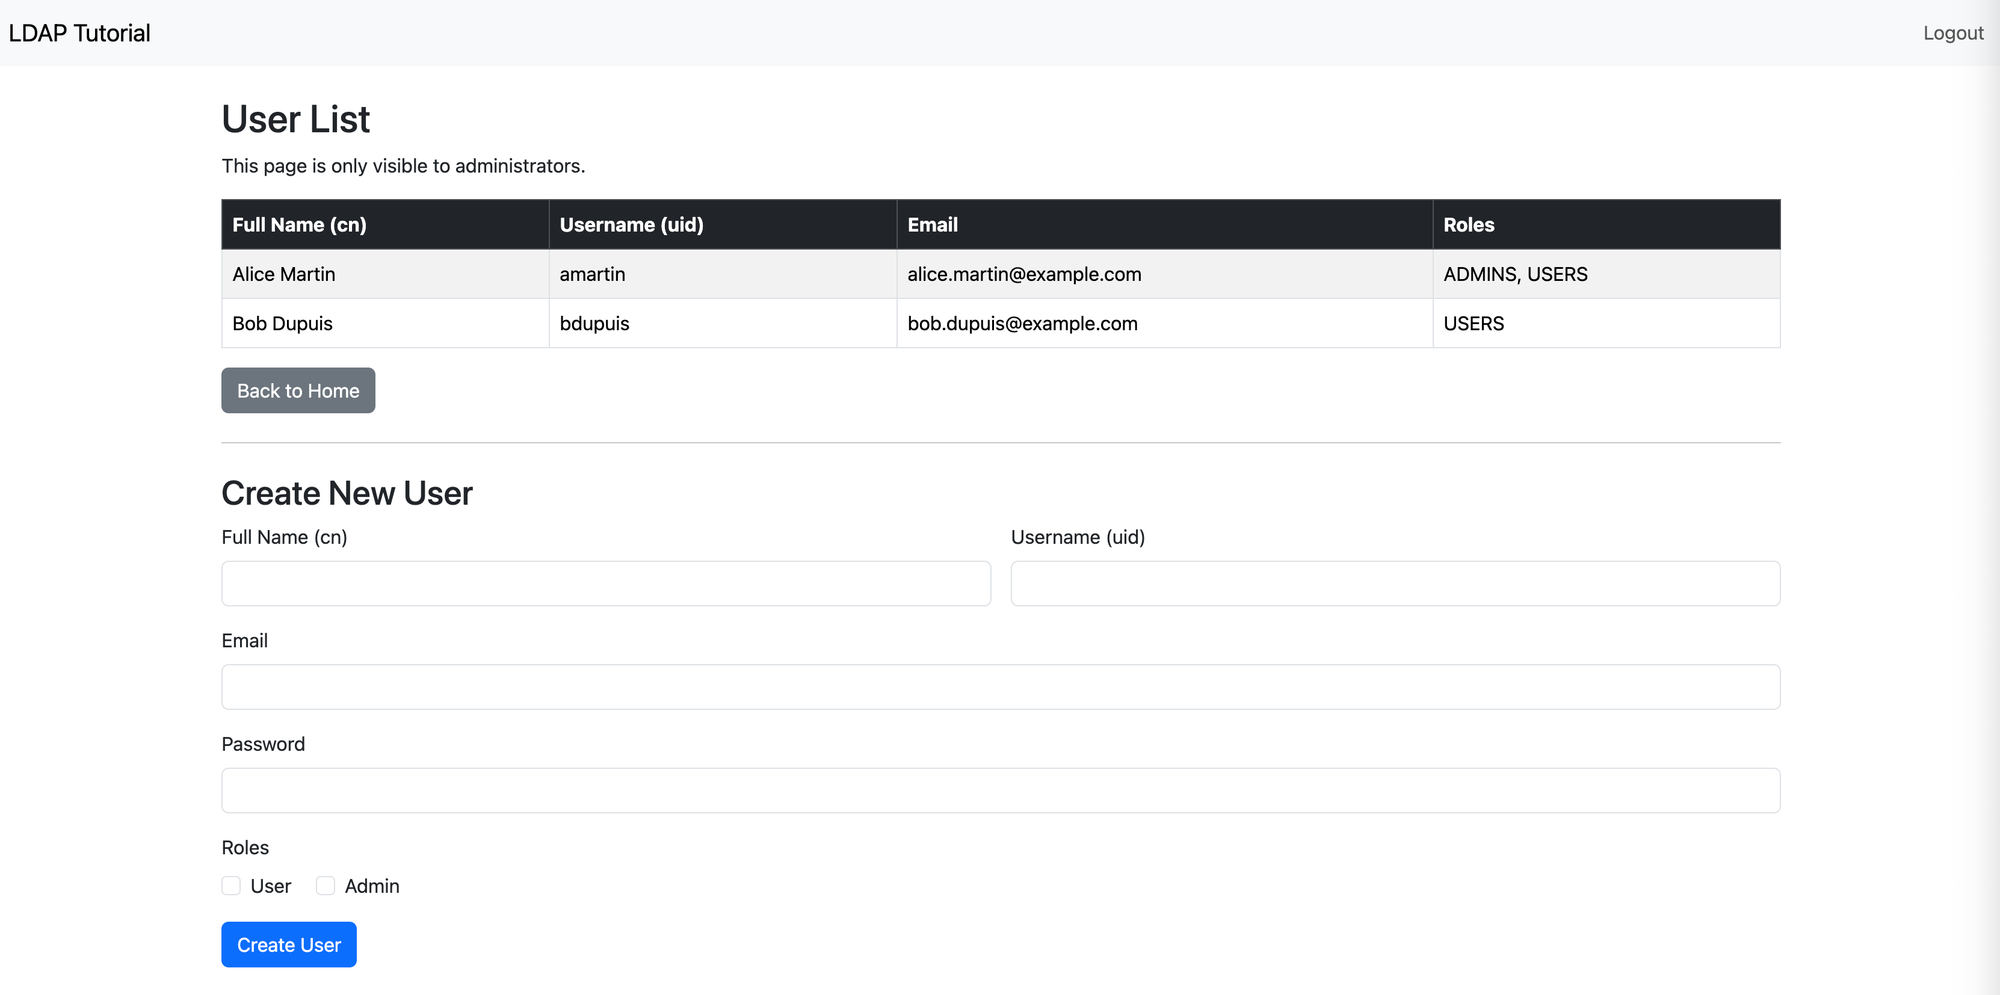The width and height of the screenshot is (2000, 995).
Task: Select the Email text box in the form
Action: (x=1000, y=687)
